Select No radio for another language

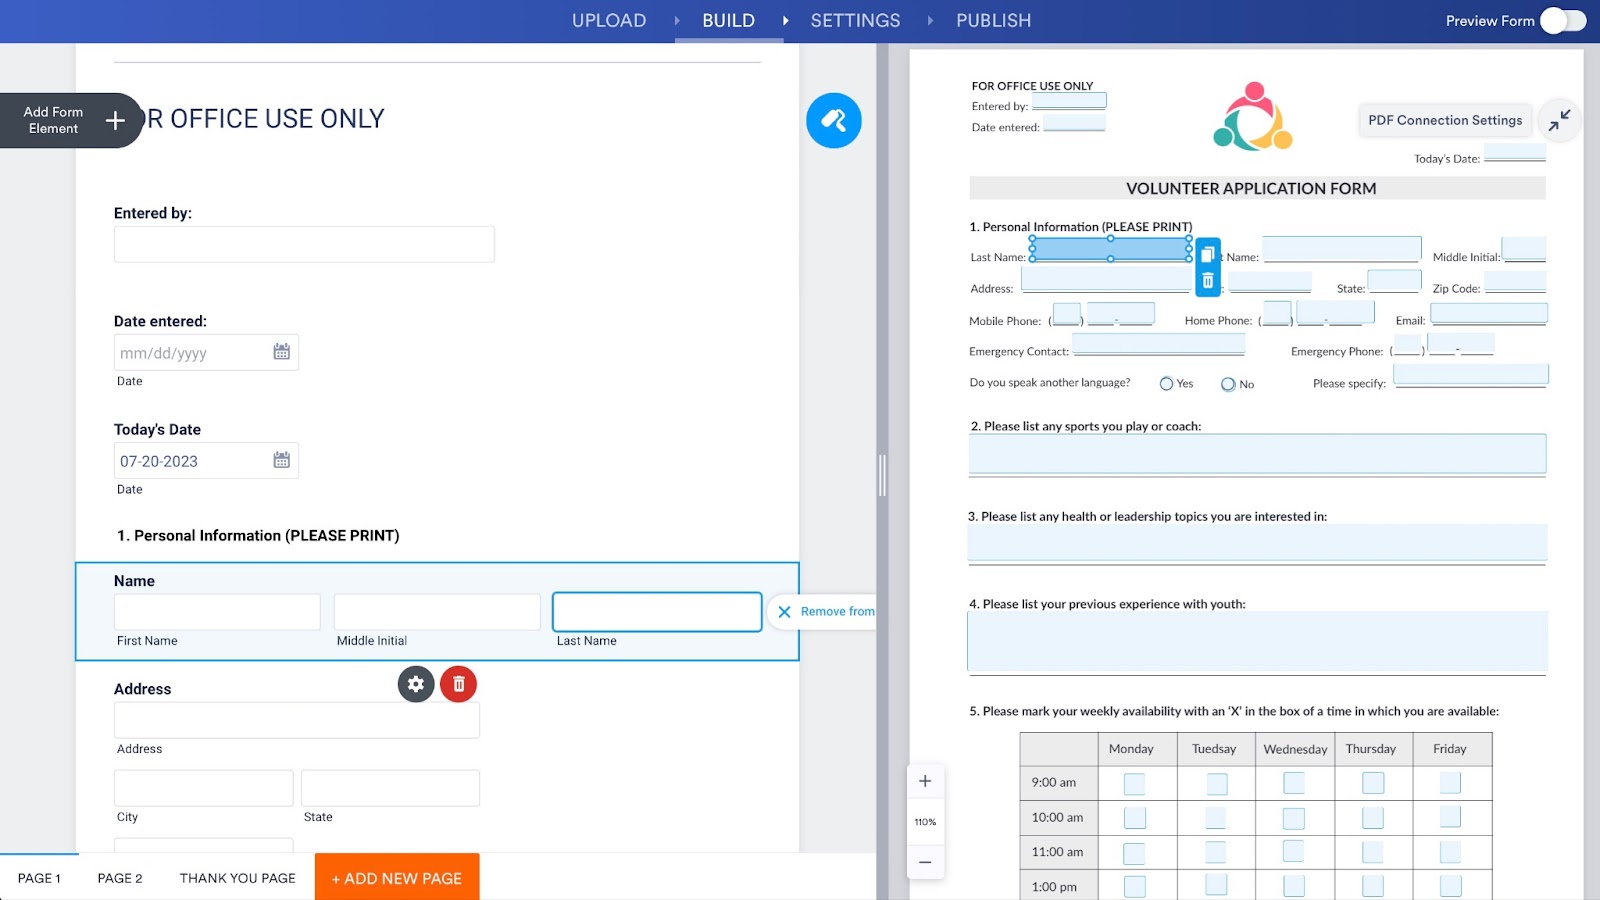pyautogui.click(x=1228, y=384)
